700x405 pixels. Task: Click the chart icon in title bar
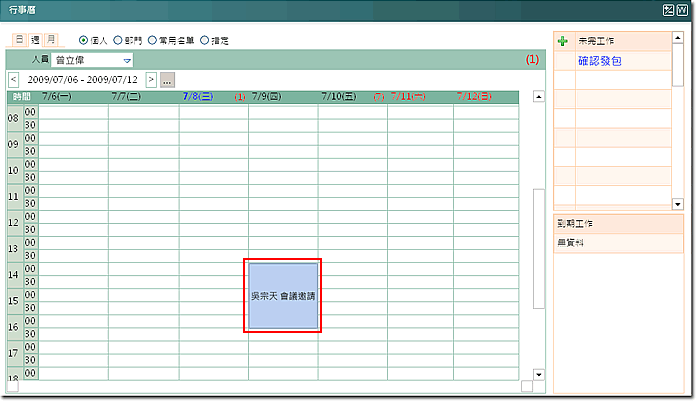click(x=669, y=9)
